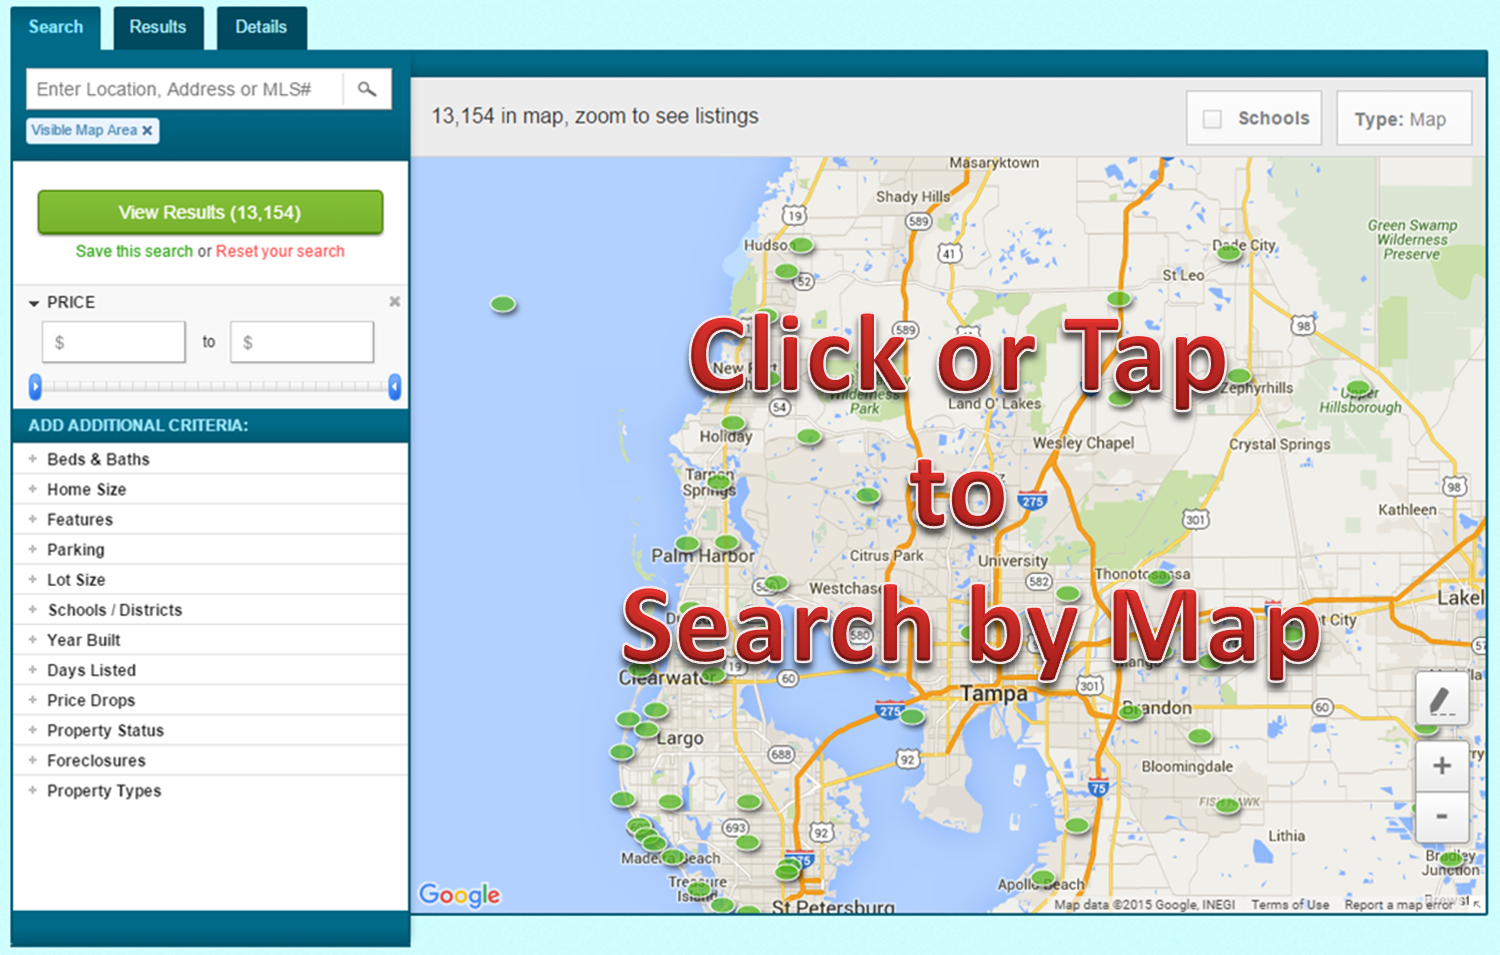Zoom out with the minus button

coord(1441,816)
